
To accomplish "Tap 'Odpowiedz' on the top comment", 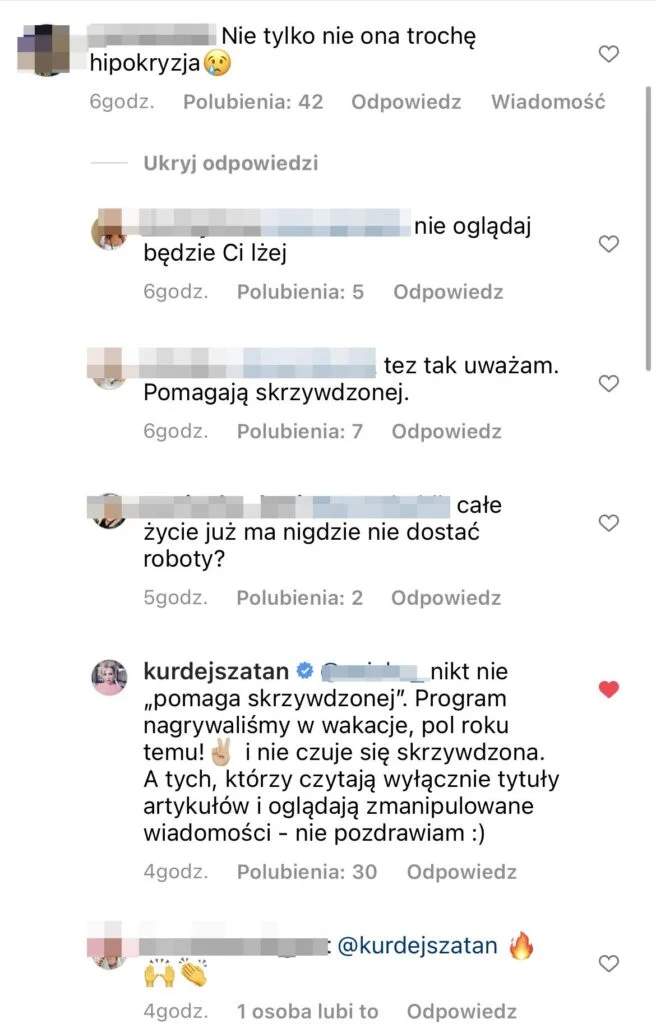I will [x=405, y=101].
